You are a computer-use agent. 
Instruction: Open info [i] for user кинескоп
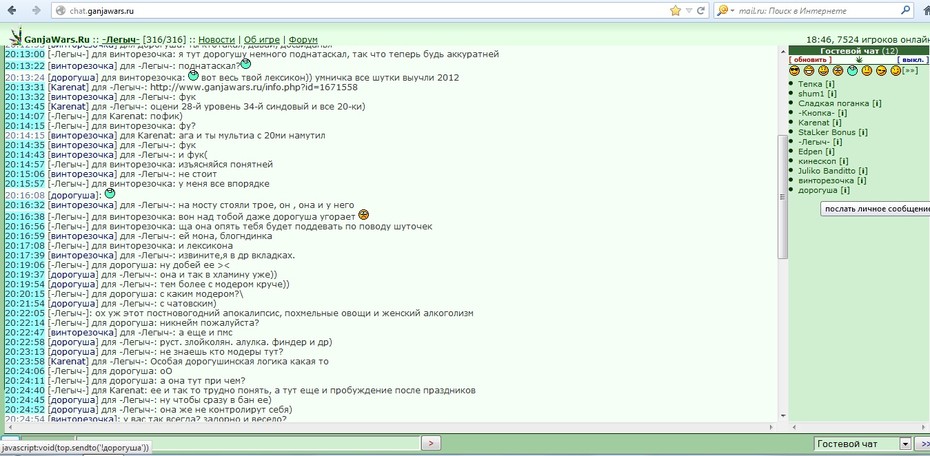[844, 161]
